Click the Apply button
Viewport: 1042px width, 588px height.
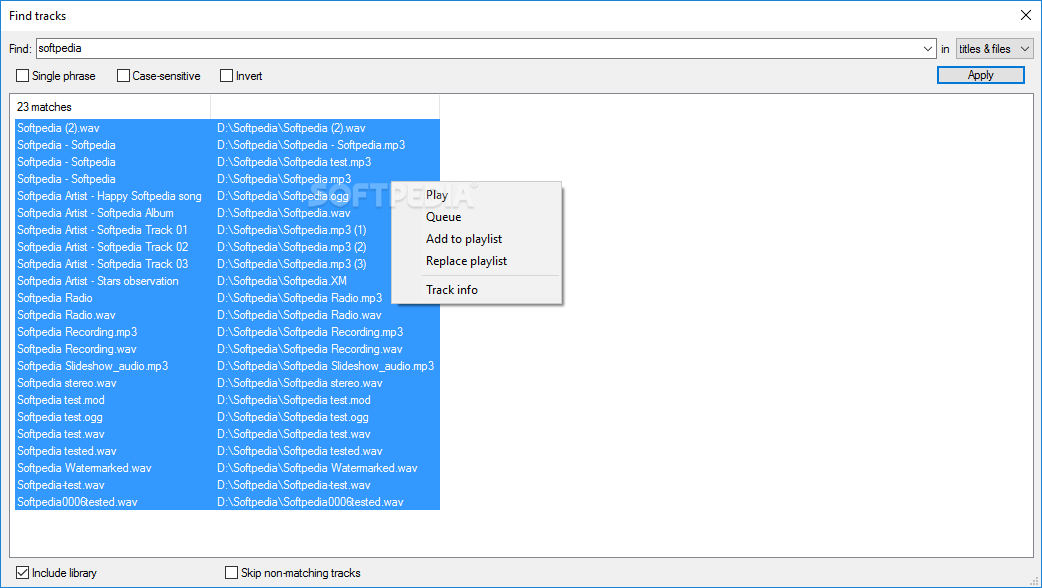point(980,75)
